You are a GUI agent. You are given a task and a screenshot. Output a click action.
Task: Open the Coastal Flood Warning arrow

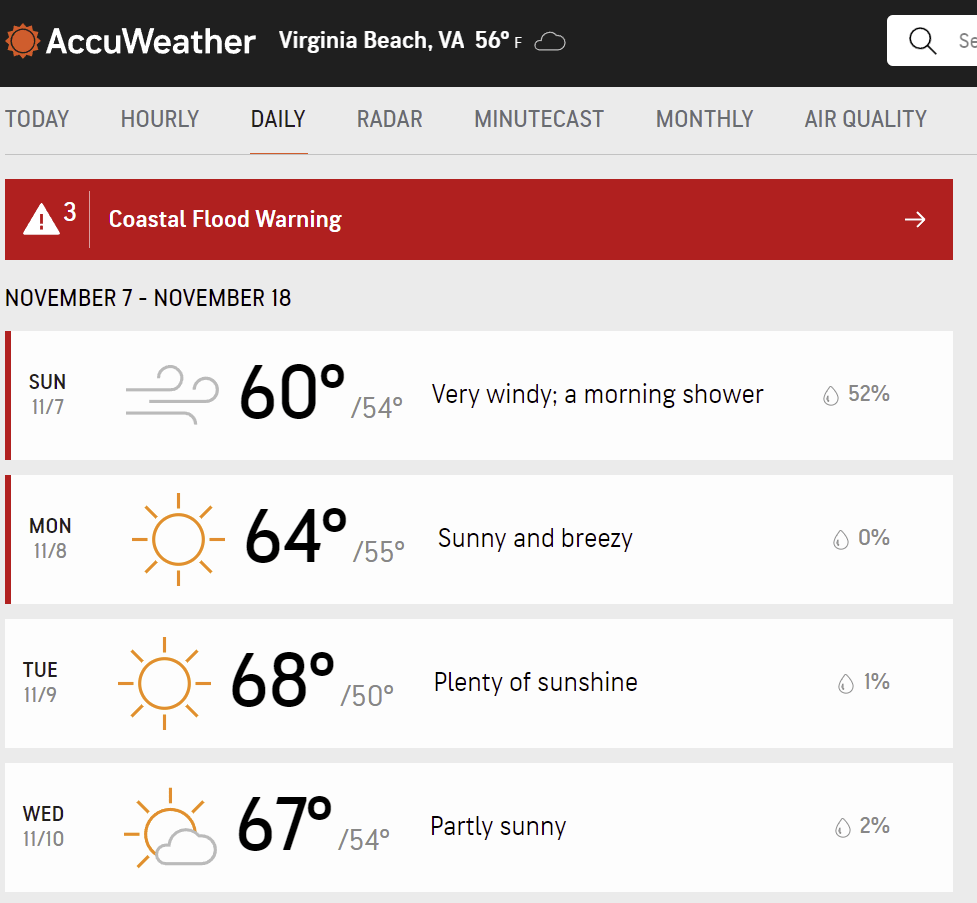[915, 219]
